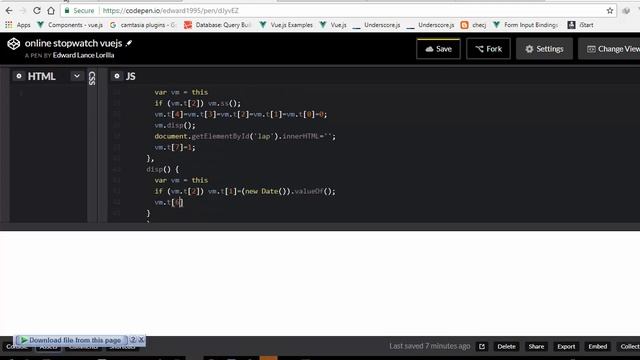Close the 'Download file from this page' popup
The width and height of the screenshot is (640, 360).
[141, 340]
